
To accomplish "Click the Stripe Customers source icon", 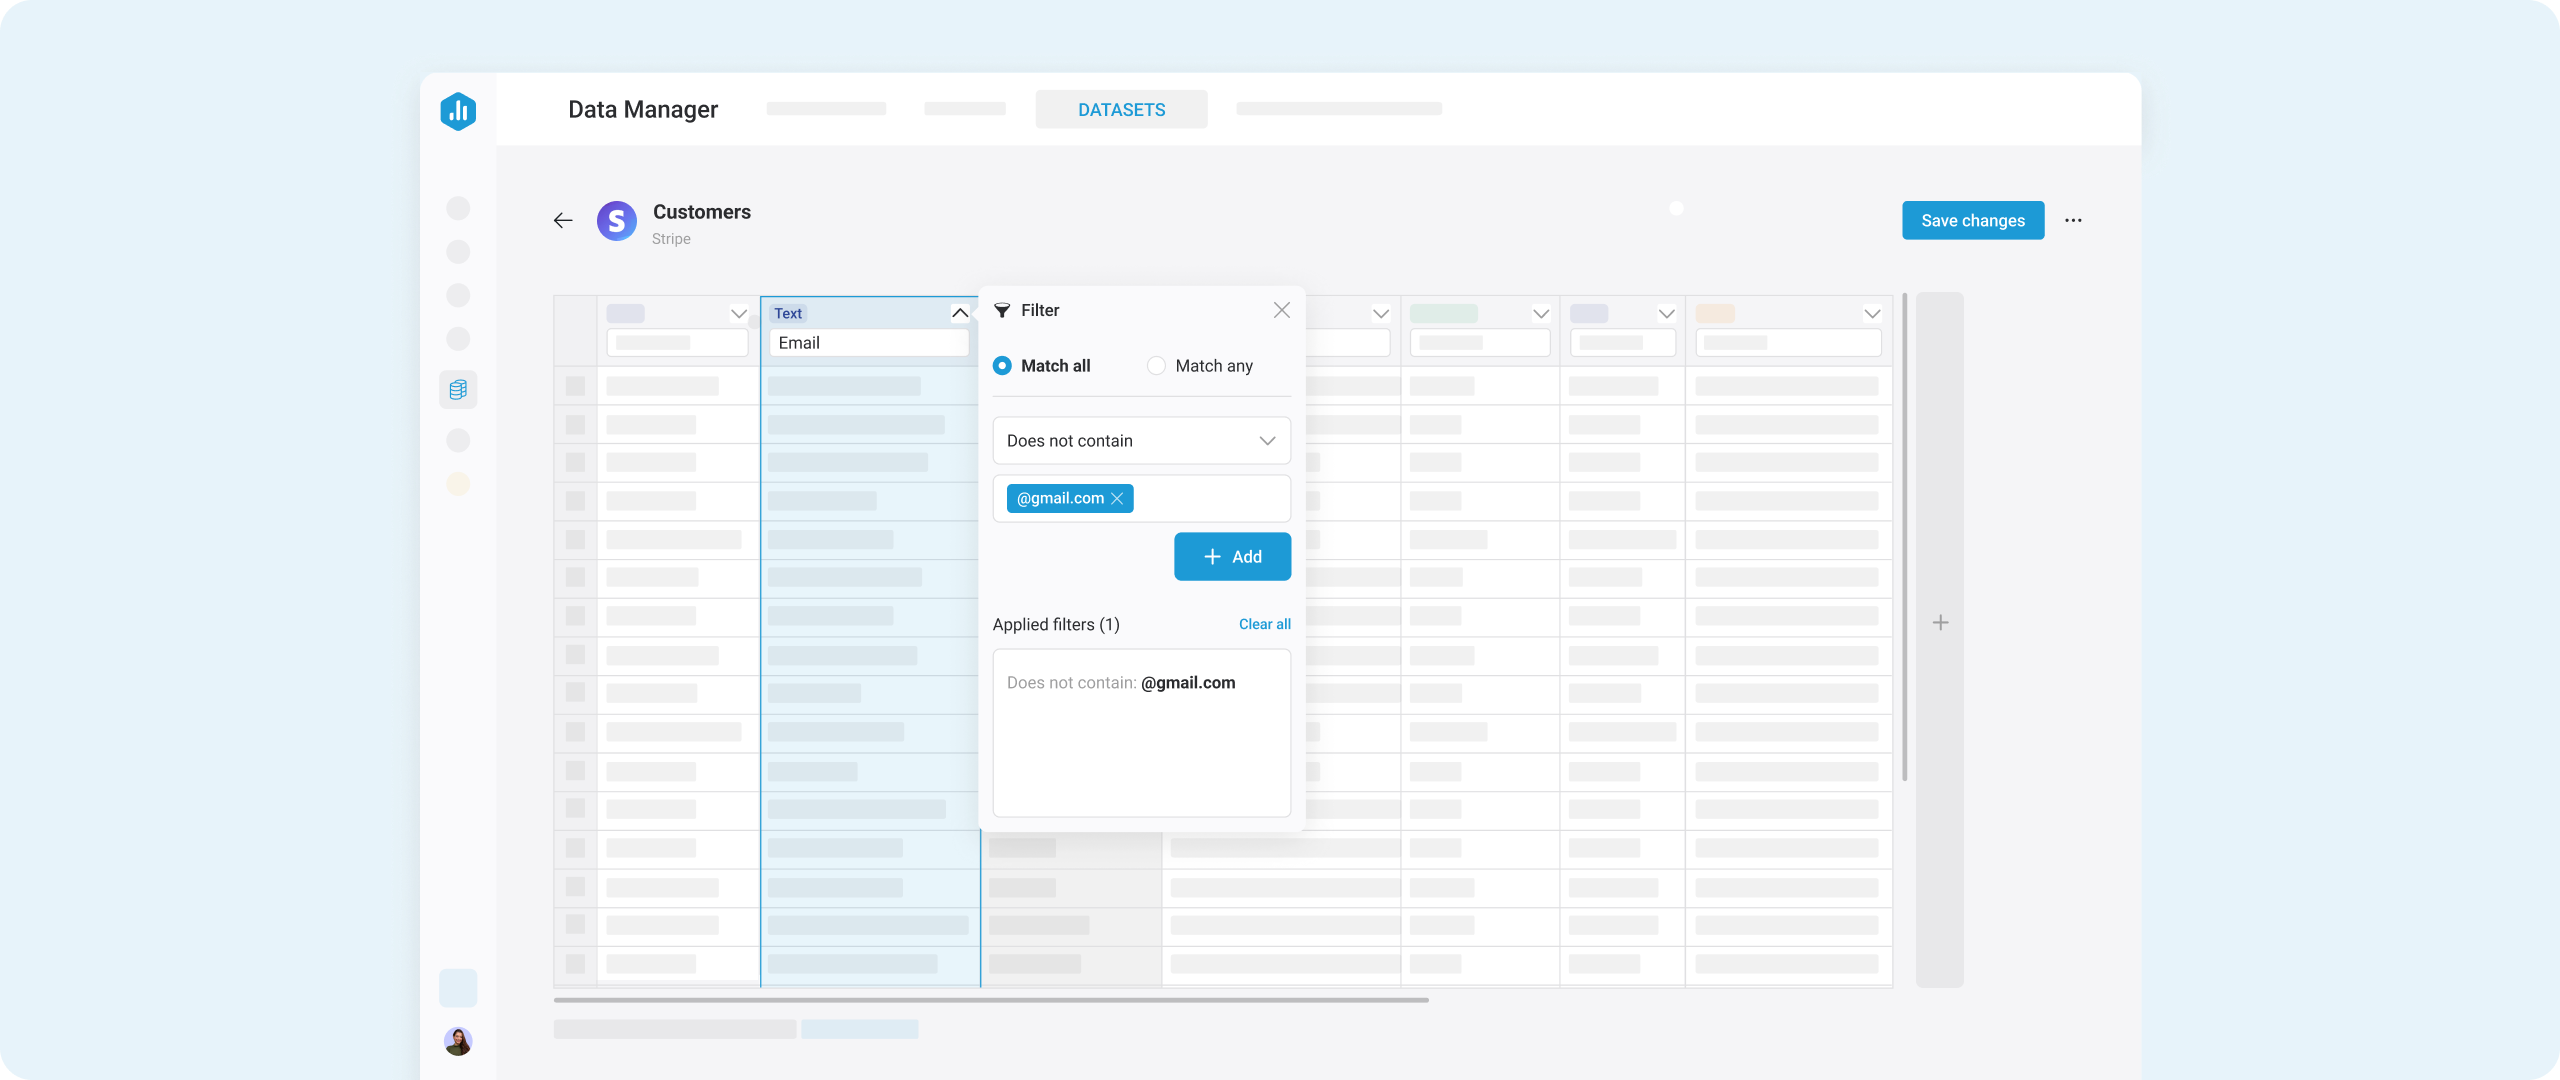I will [x=616, y=221].
